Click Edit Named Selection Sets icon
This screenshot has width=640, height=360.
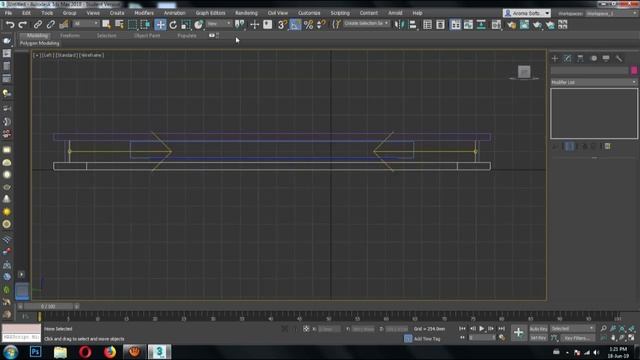pyautogui.click(x=336, y=24)
